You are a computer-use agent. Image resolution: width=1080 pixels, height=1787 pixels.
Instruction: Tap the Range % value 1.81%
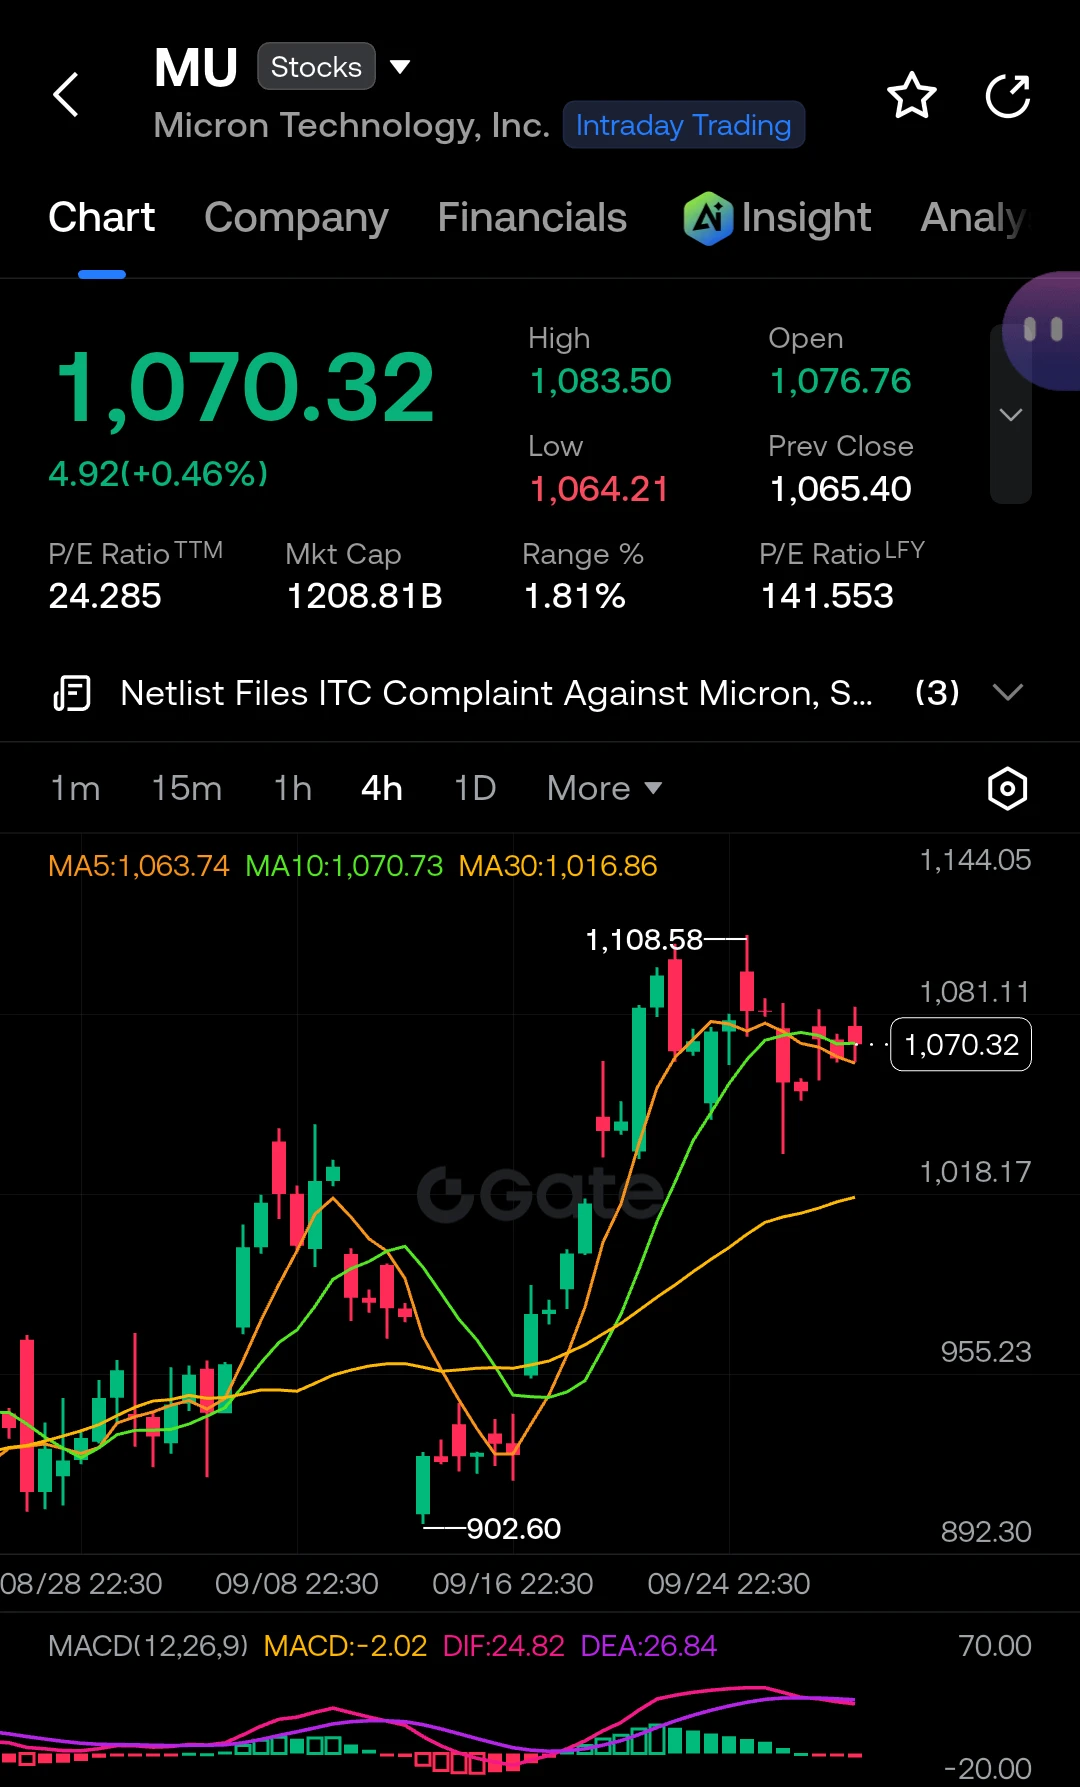pos(574,596)
